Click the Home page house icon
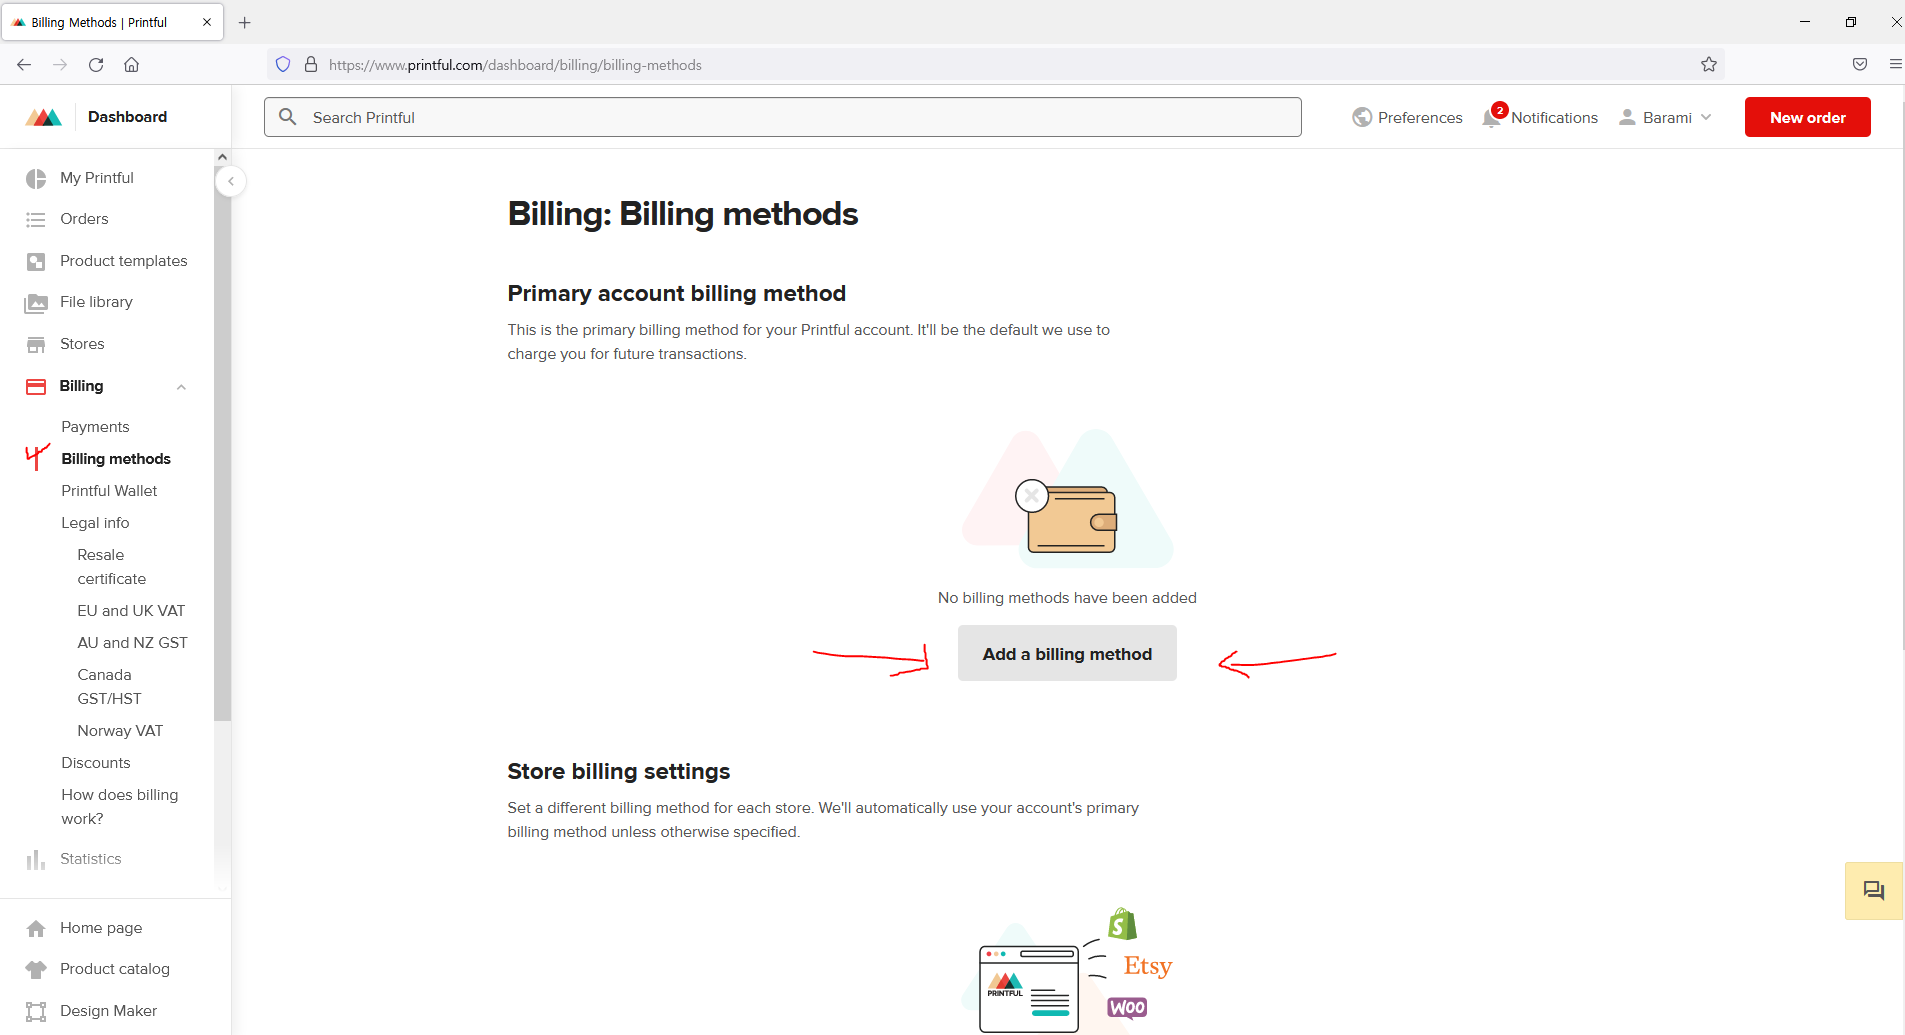 36,928
